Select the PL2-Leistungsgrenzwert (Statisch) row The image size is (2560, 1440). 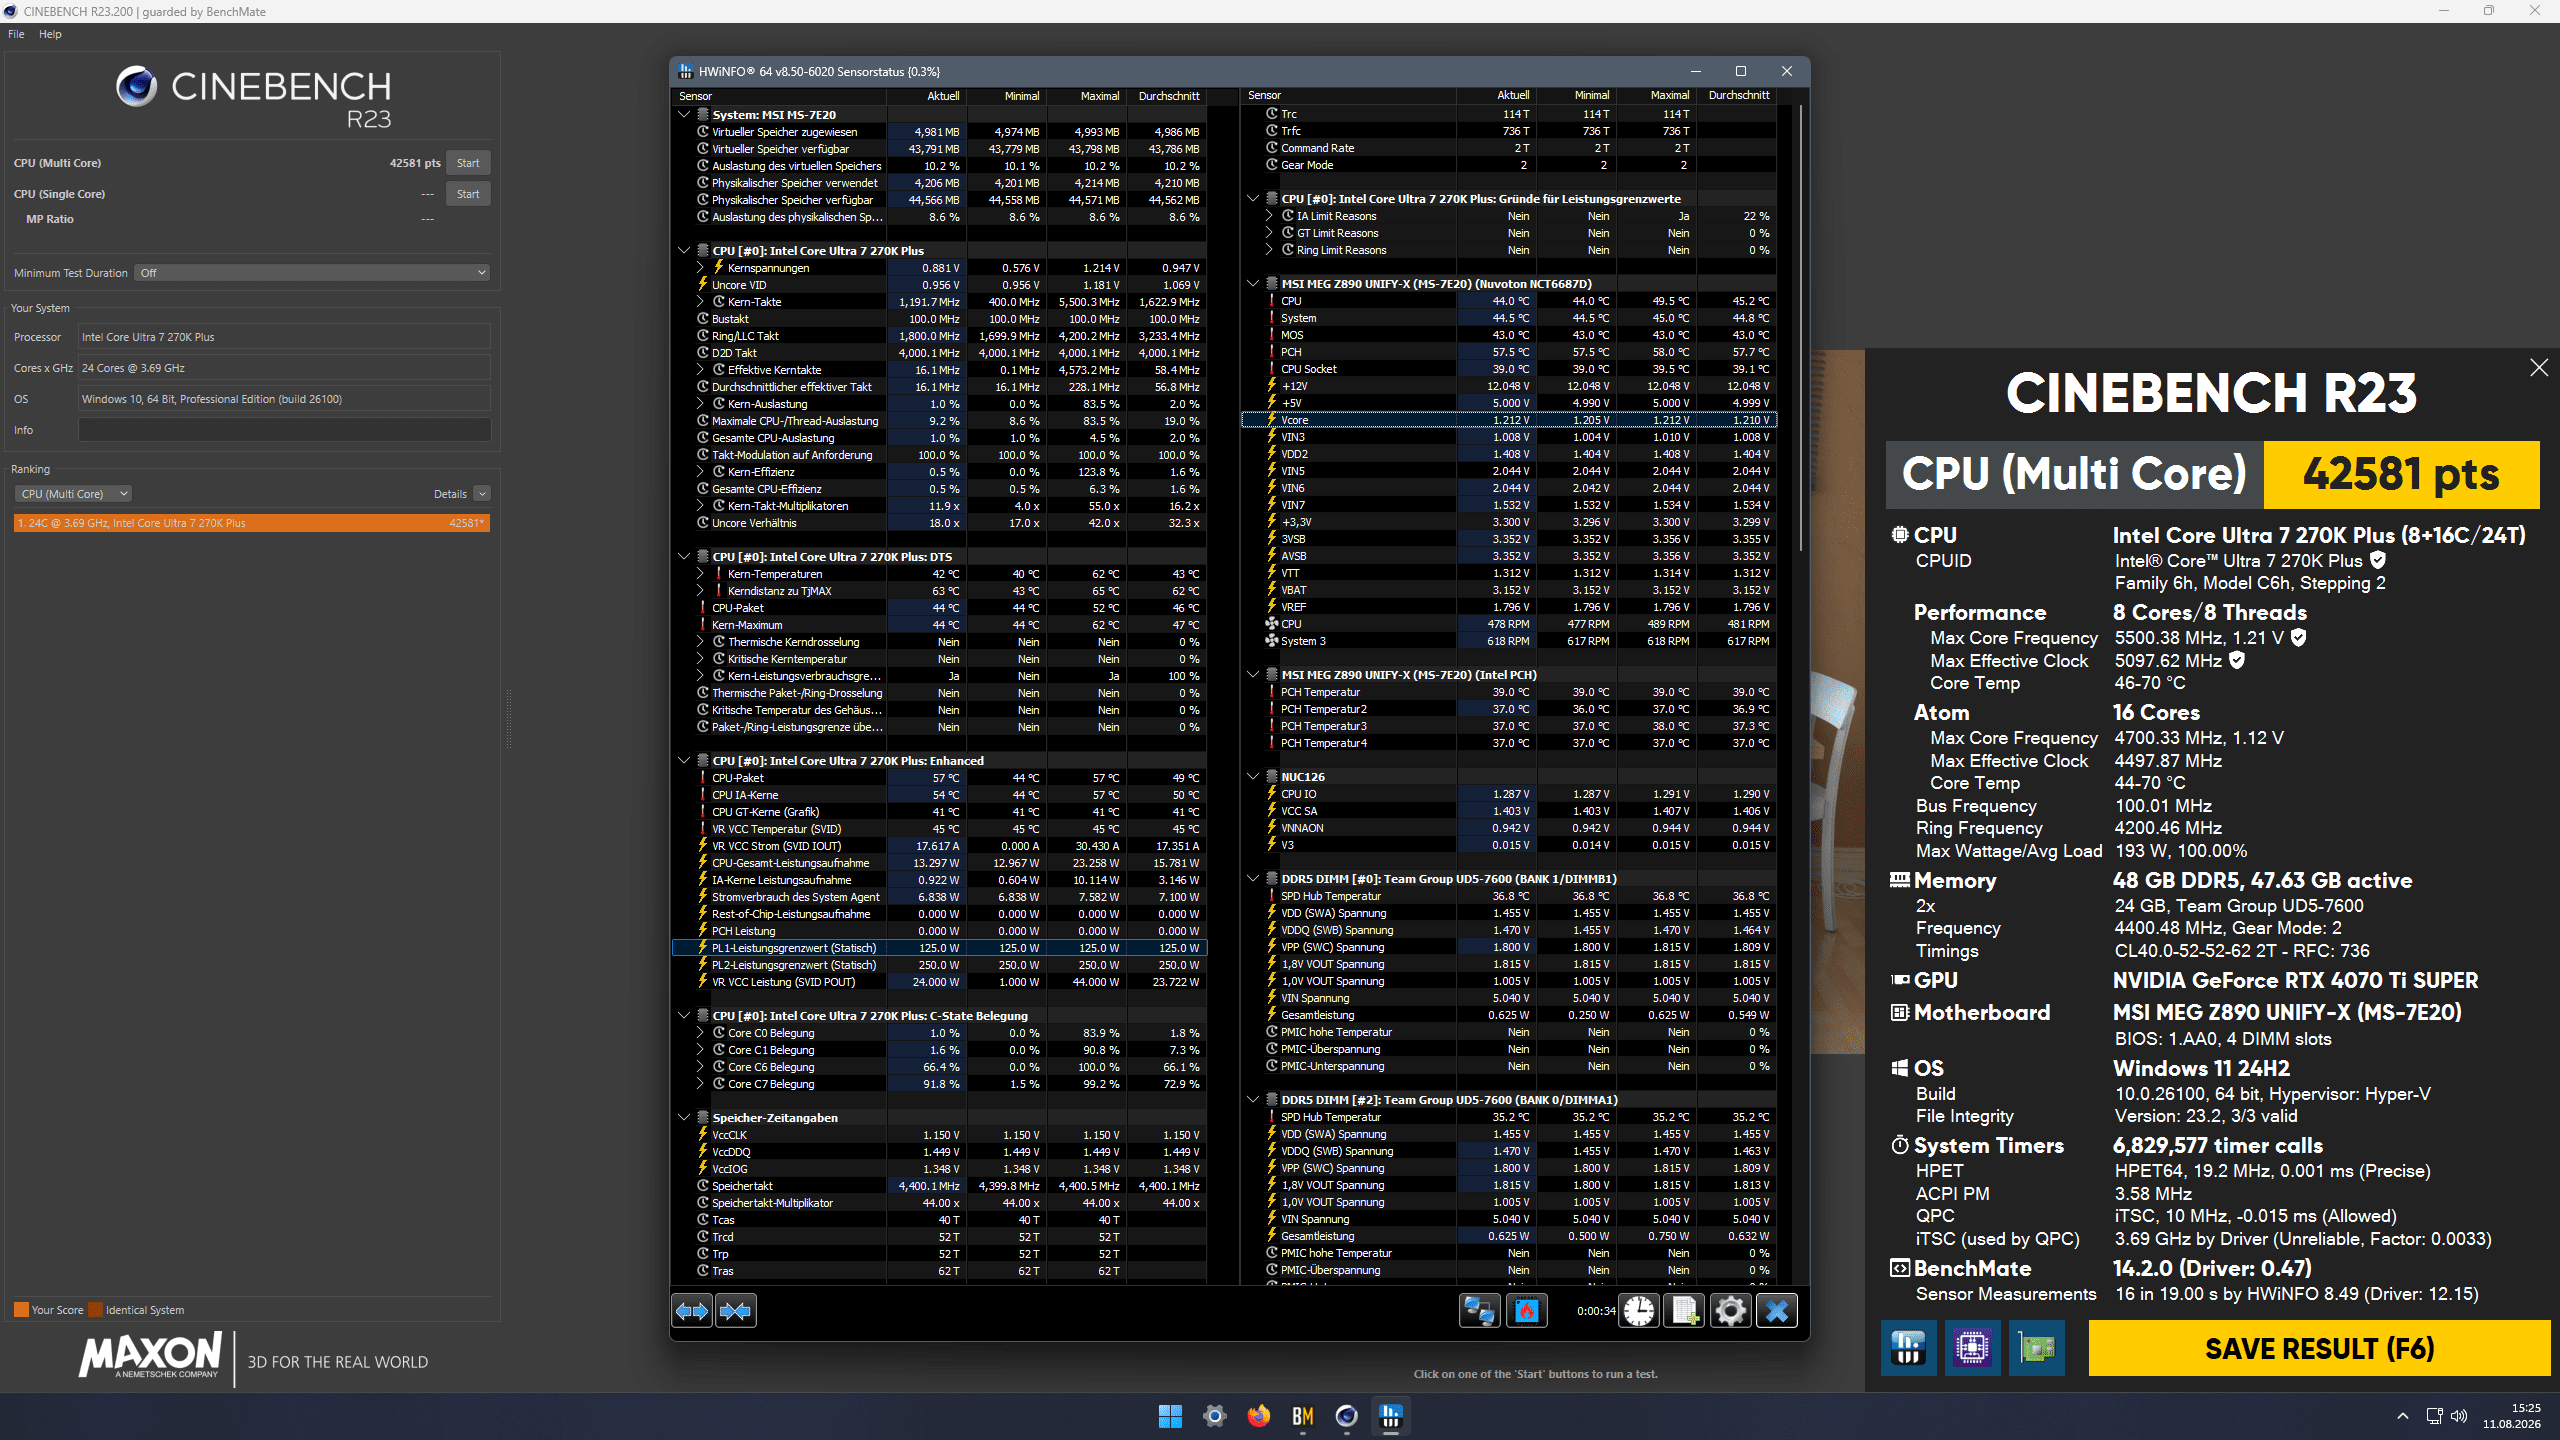pos(940,965)
